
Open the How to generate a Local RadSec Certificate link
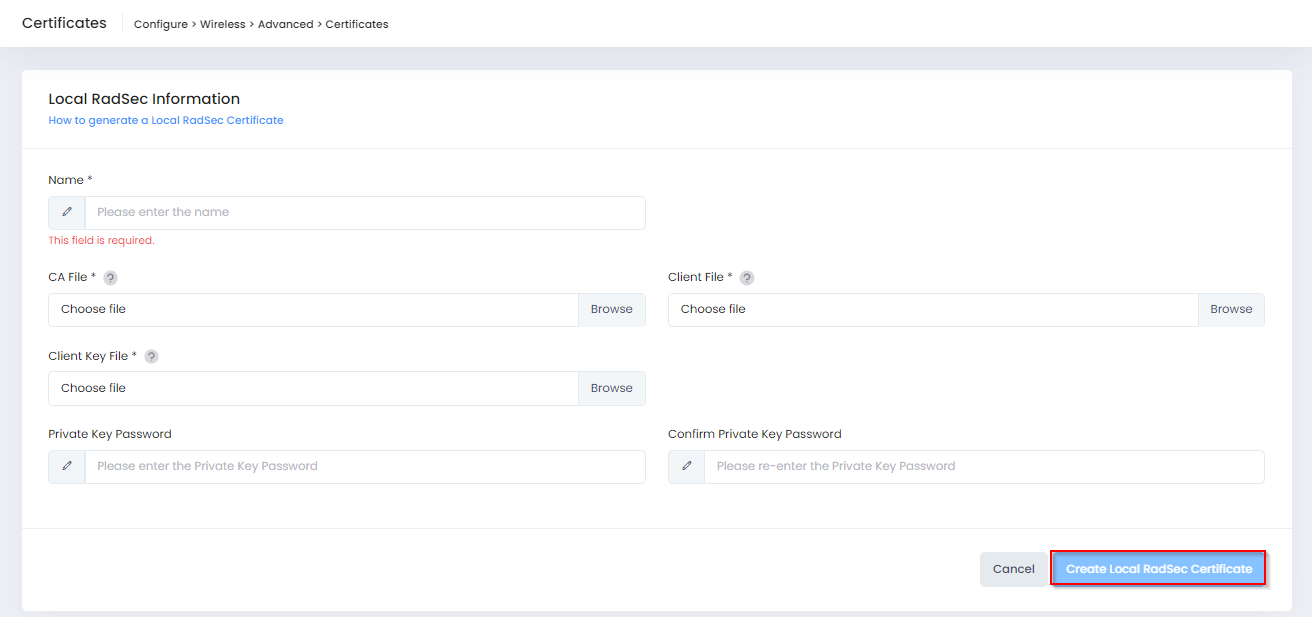(x=166, y=120)
